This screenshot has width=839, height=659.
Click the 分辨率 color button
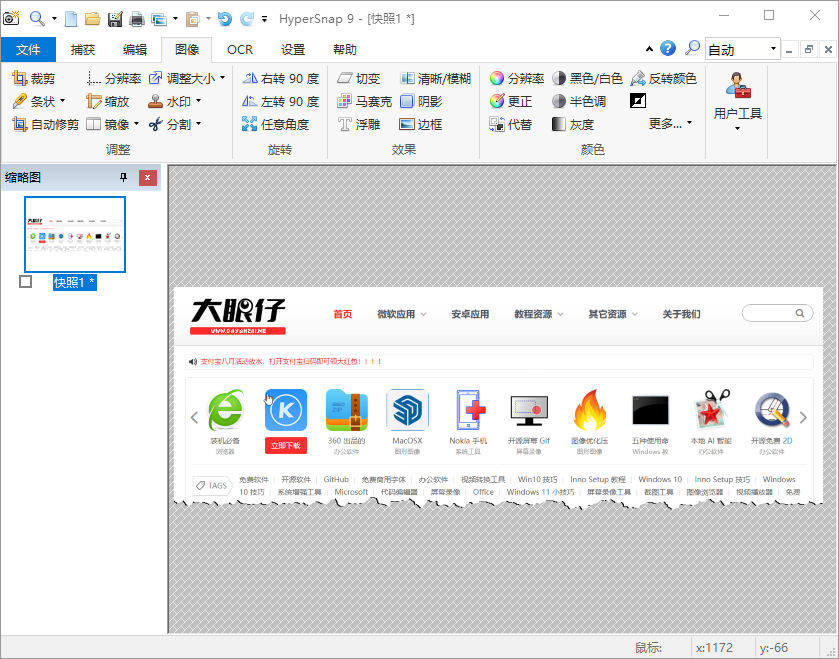516,78
